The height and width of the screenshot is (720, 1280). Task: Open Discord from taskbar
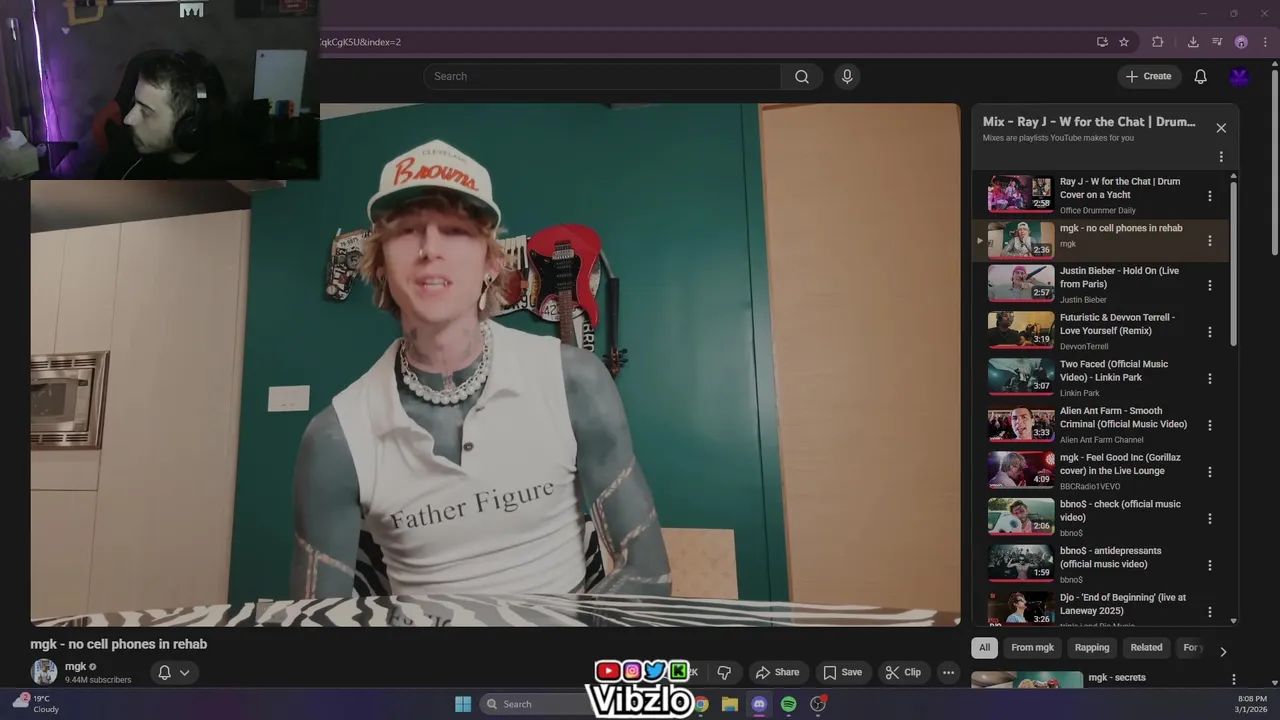tap(759, 704)
